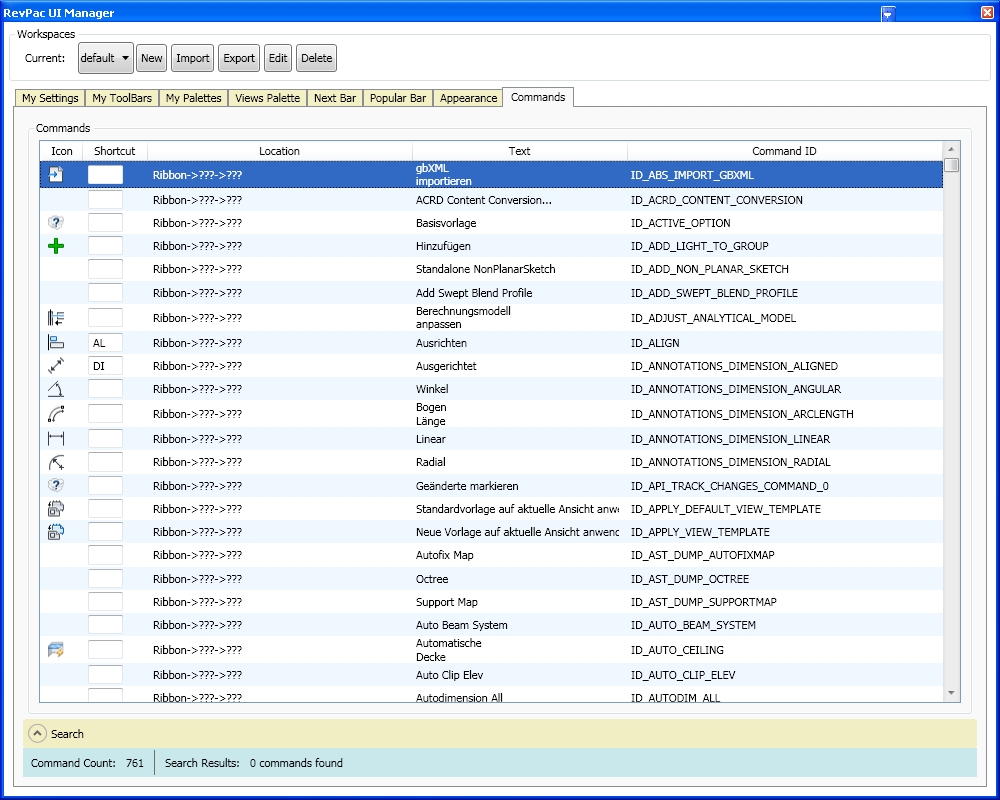Click shortcut field containing AL

(105, 343)
